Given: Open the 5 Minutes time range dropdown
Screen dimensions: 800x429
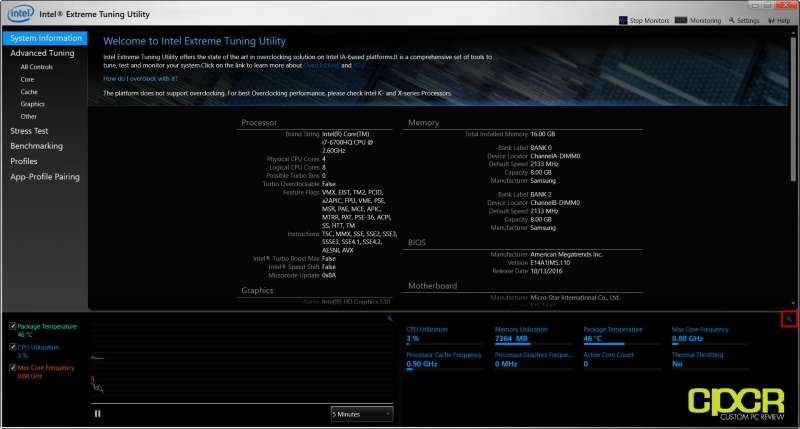Looking at the screenshot, I should click(x=362, y=414).
